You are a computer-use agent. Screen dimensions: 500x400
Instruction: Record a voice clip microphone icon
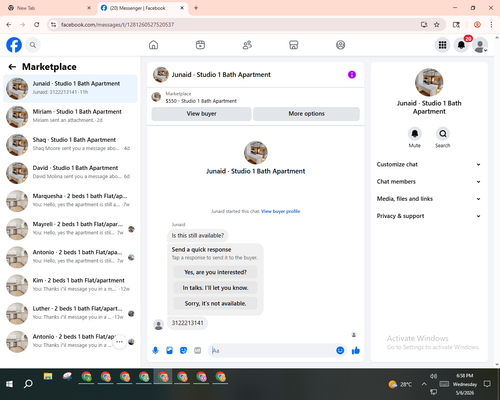pyautogui.click(x=155, y=350)
